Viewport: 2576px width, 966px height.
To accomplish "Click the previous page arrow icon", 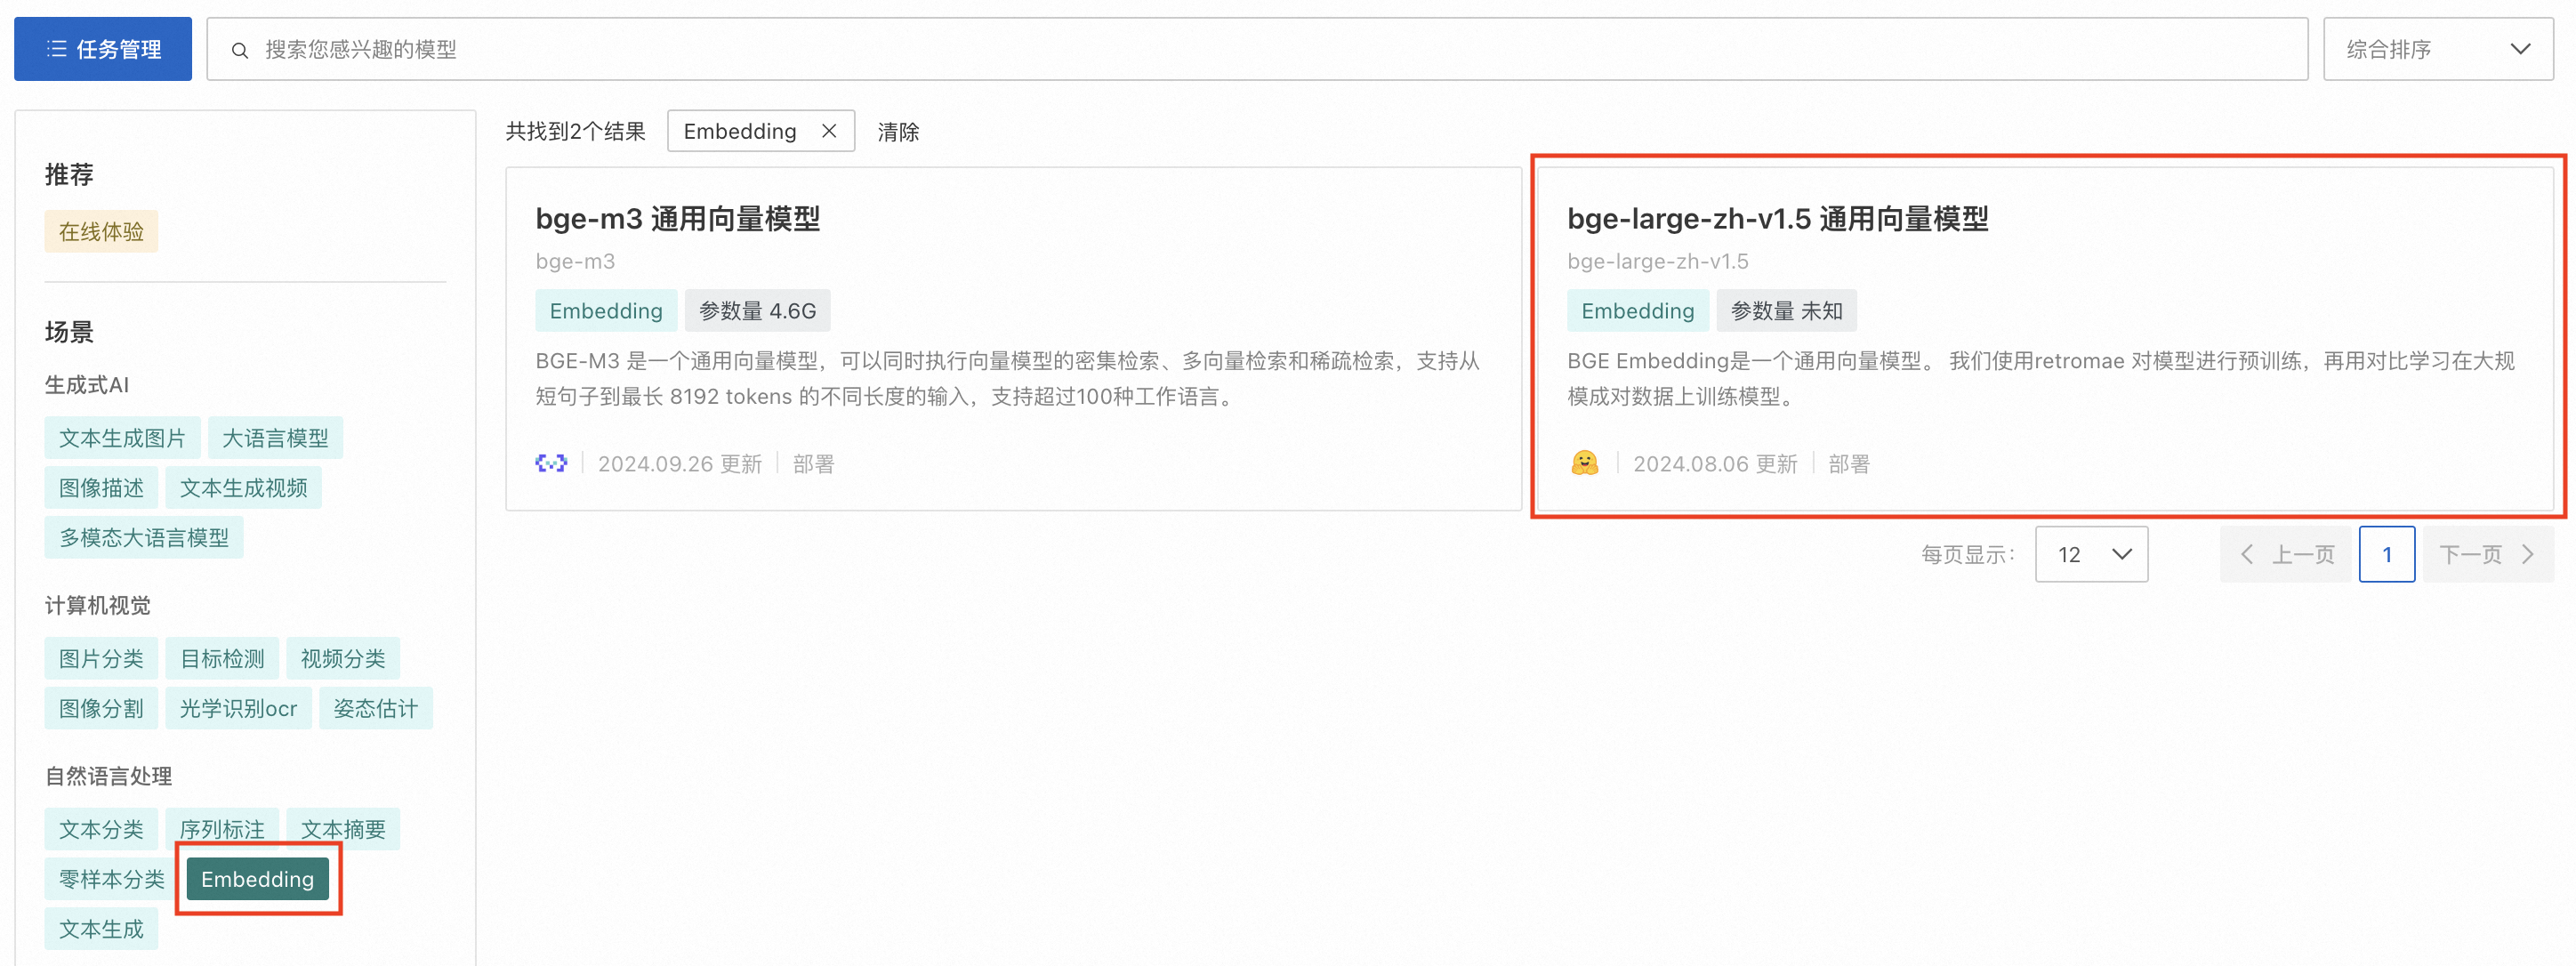I will 2247,554.
